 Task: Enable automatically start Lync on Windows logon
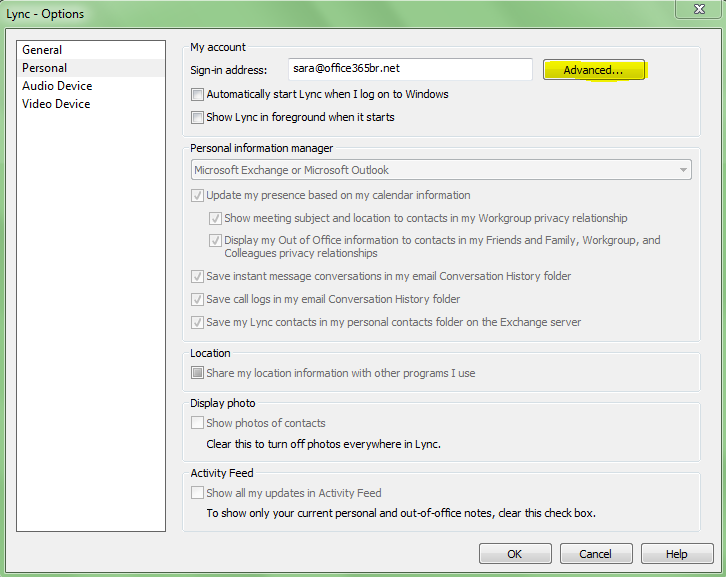coord(197,95)
